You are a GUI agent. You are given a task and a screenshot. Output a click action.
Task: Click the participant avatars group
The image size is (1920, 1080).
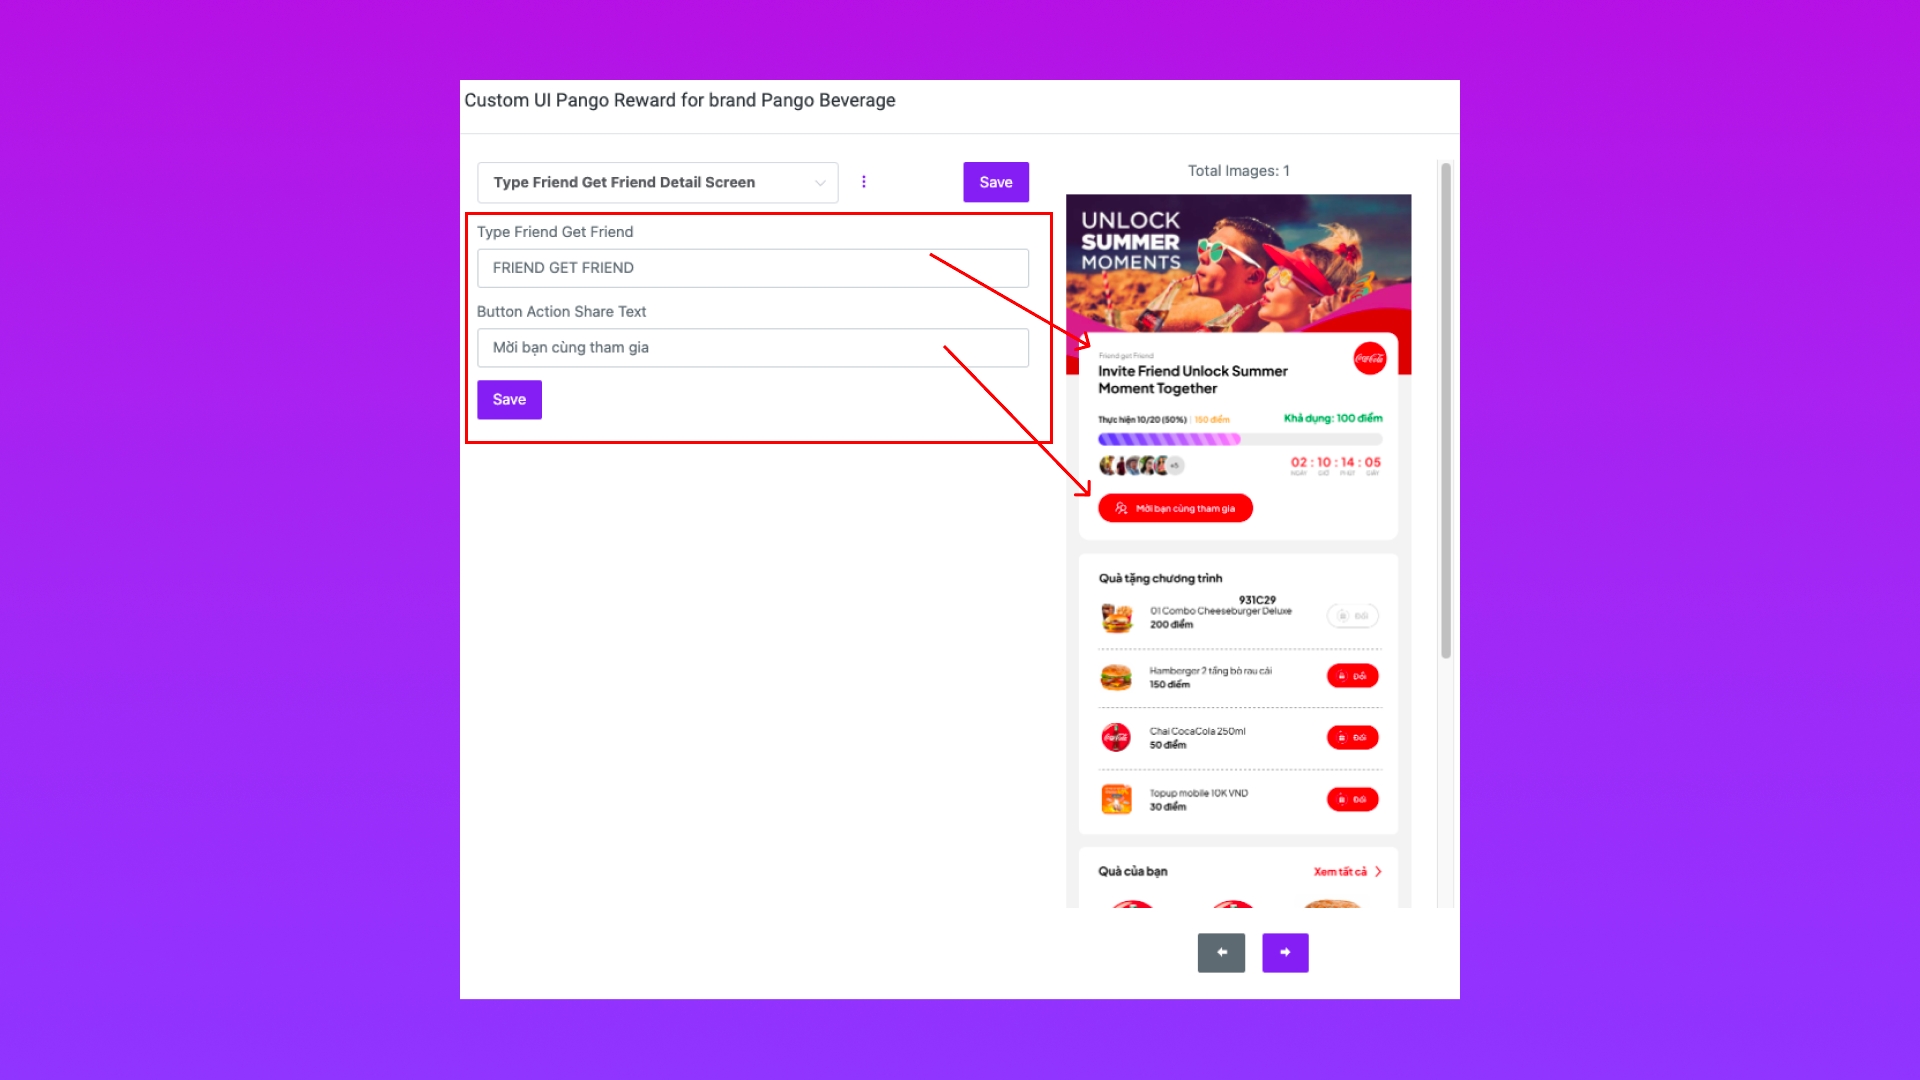coord(1140,465)
